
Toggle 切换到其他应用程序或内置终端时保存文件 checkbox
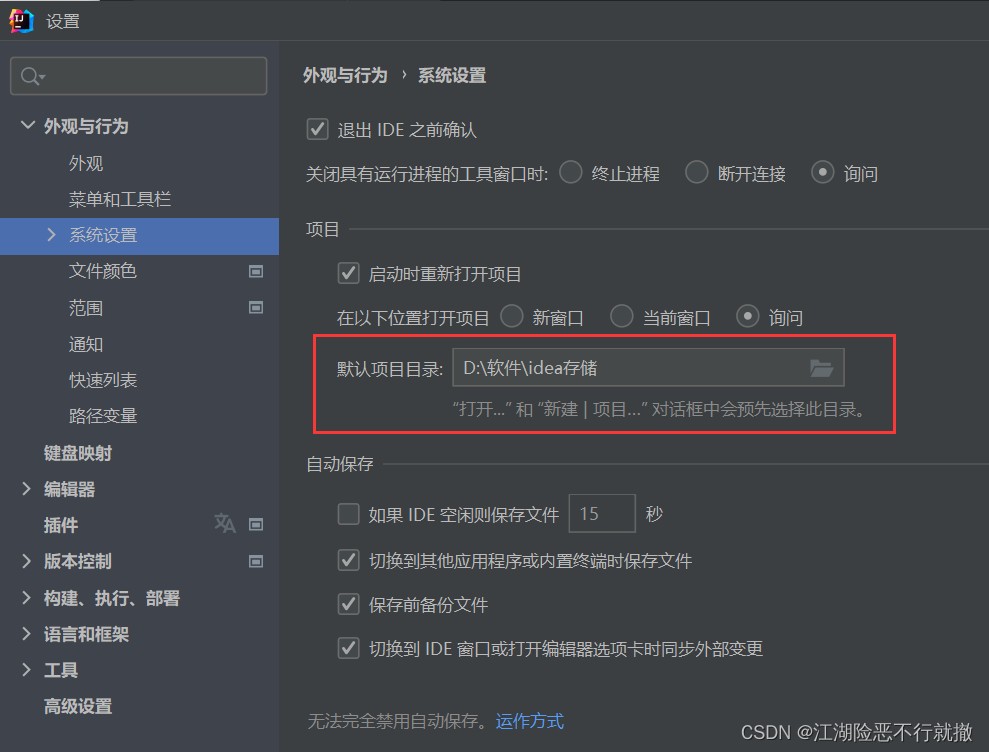(x=349, y=560)
